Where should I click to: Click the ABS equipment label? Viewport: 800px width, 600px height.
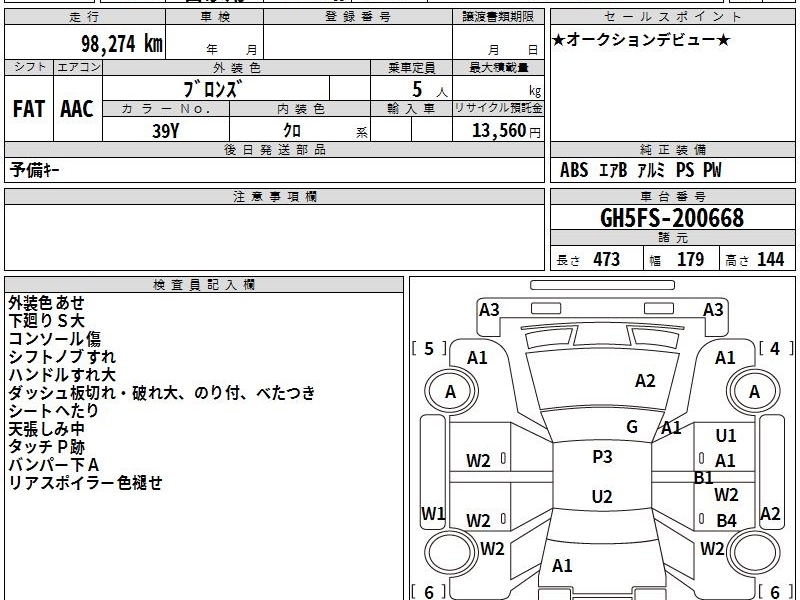(574, 170)
